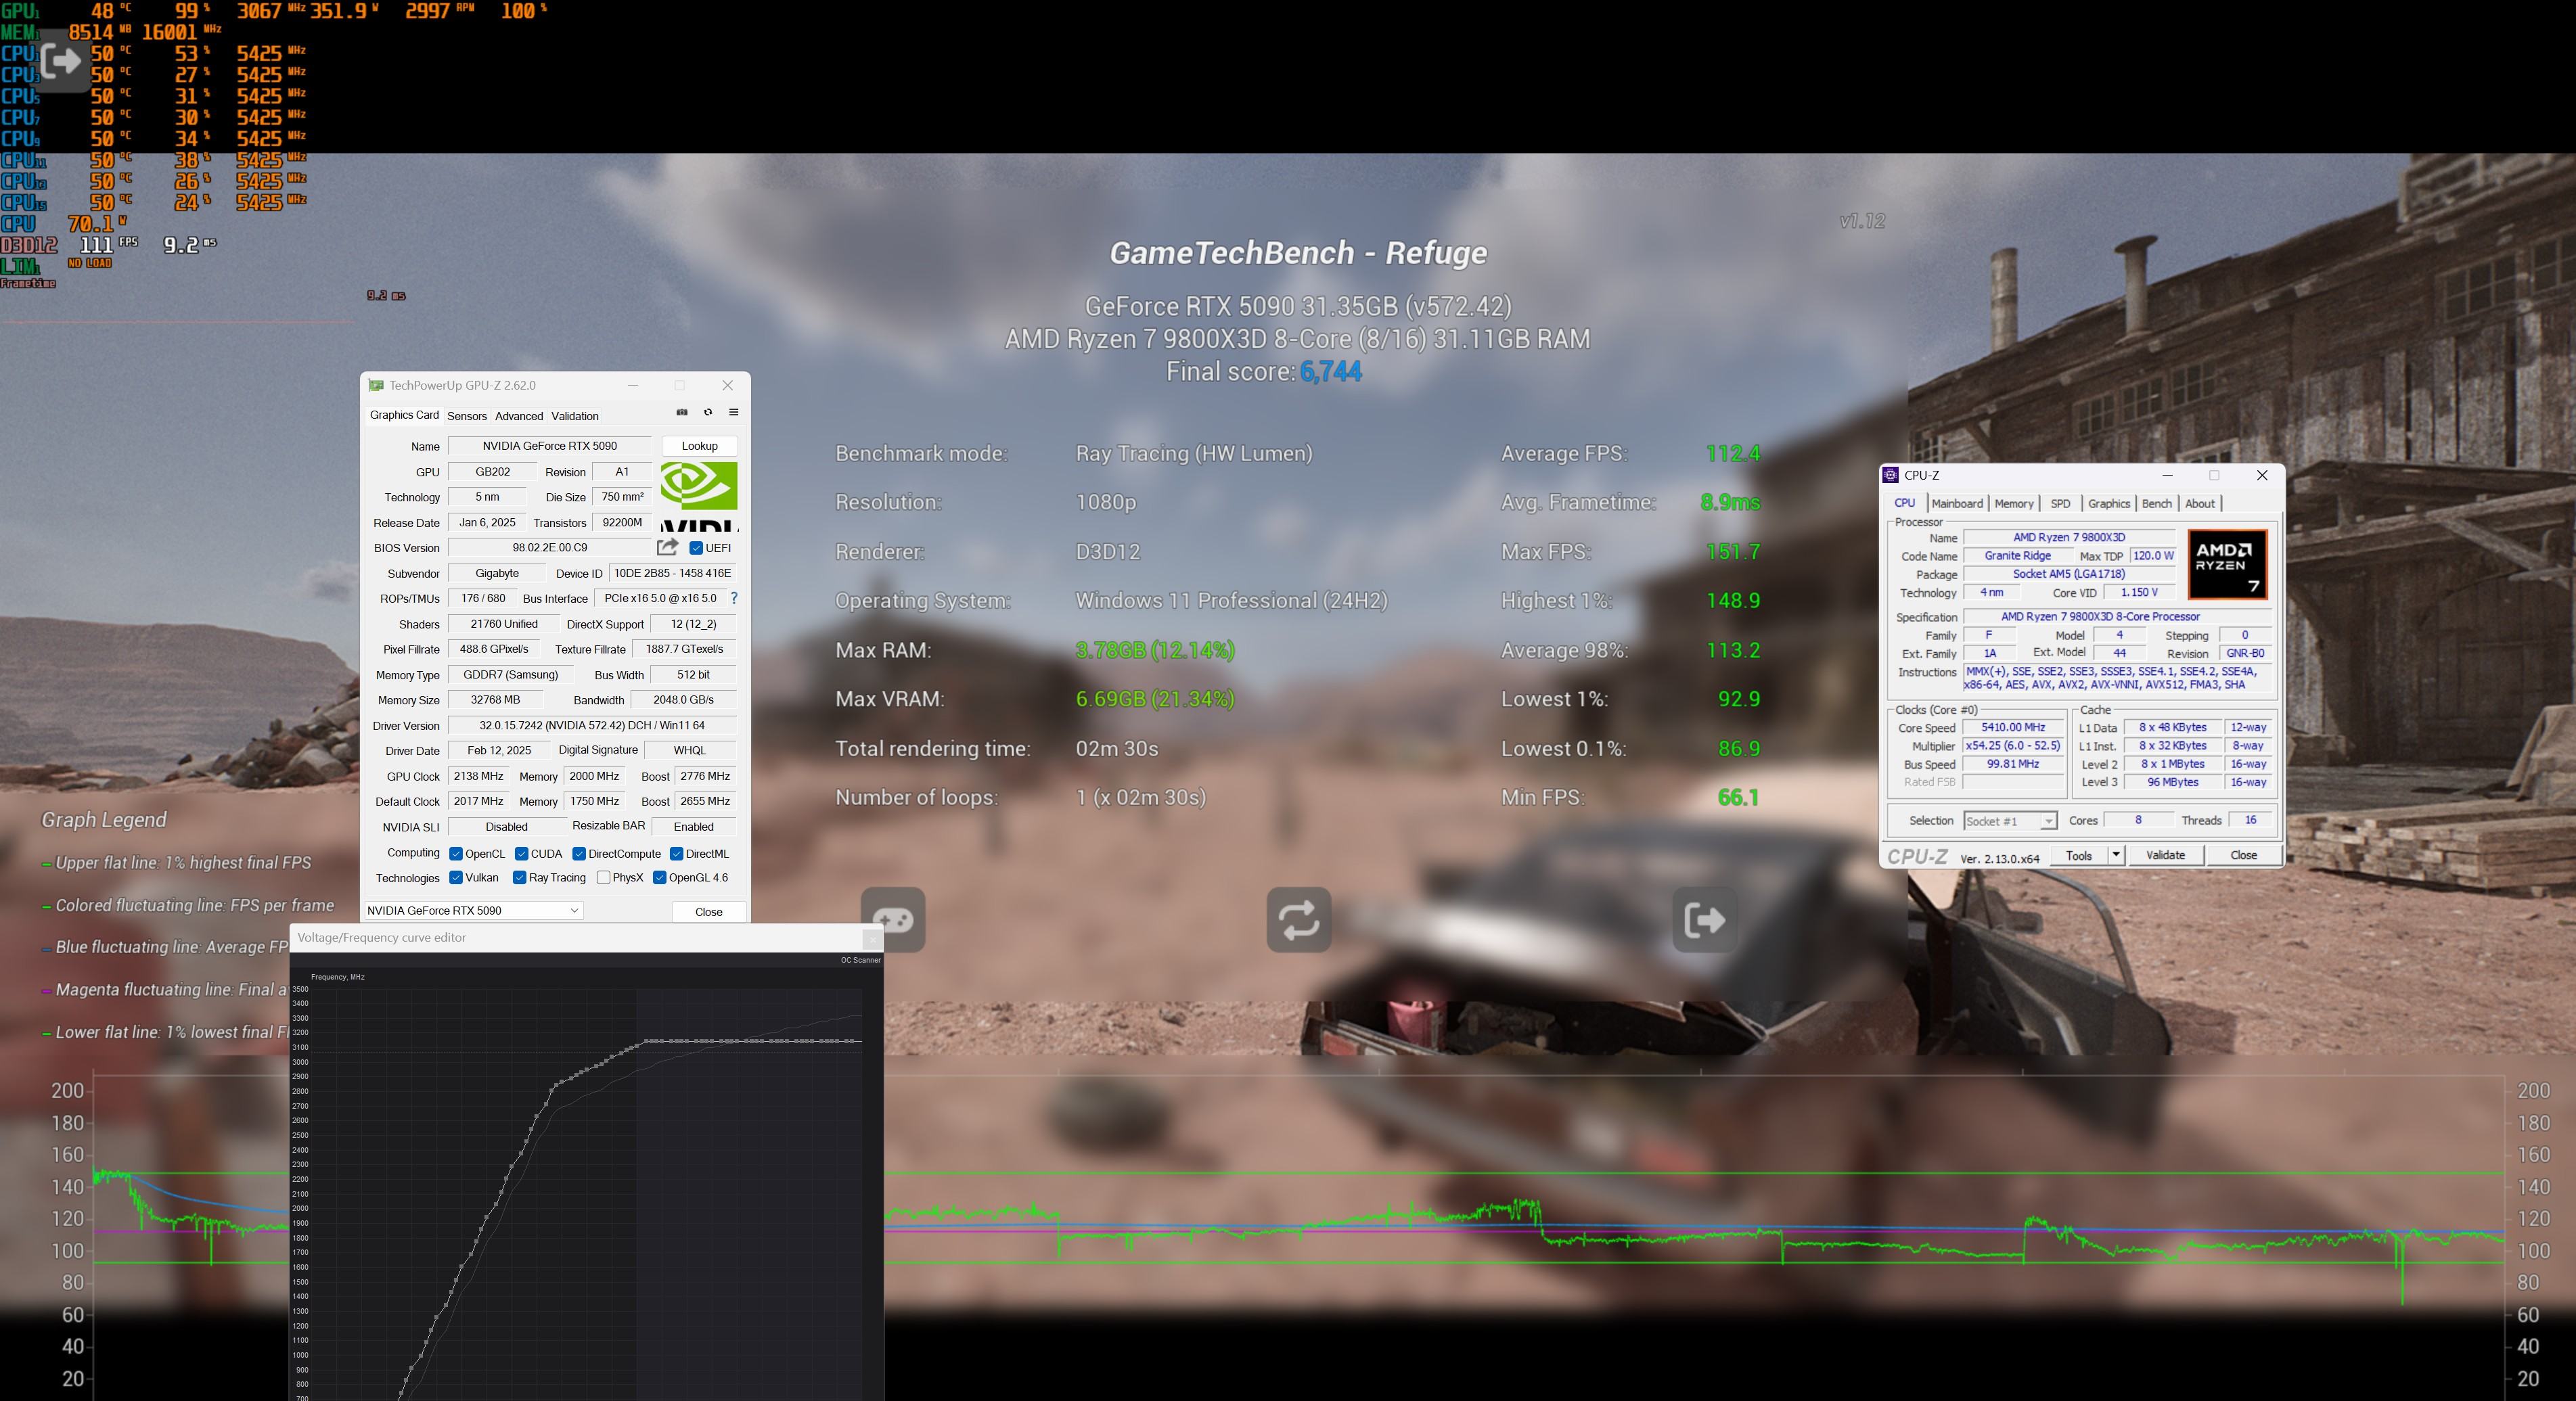Screen dimensions: 2576x1401
Task: Toggle the PhysX checkbox
Action: tap(603, 878)
